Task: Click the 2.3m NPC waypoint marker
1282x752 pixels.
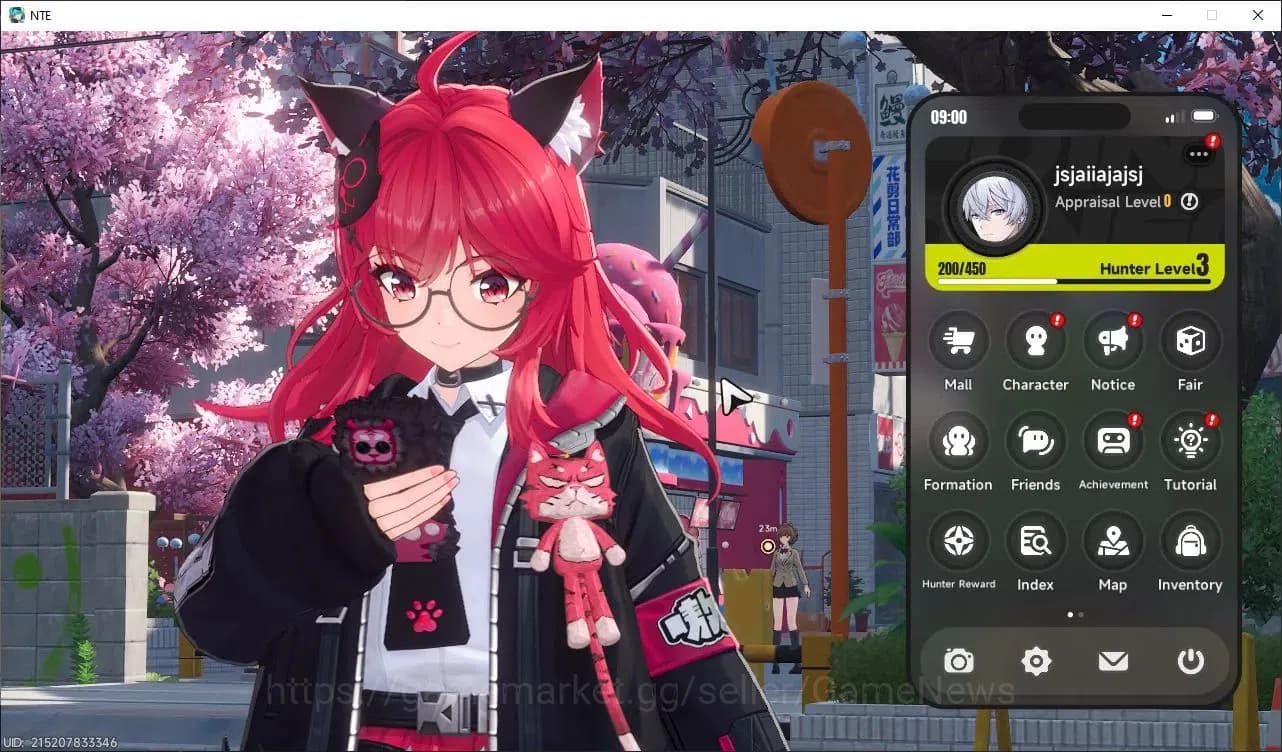Action: (768, 546)
